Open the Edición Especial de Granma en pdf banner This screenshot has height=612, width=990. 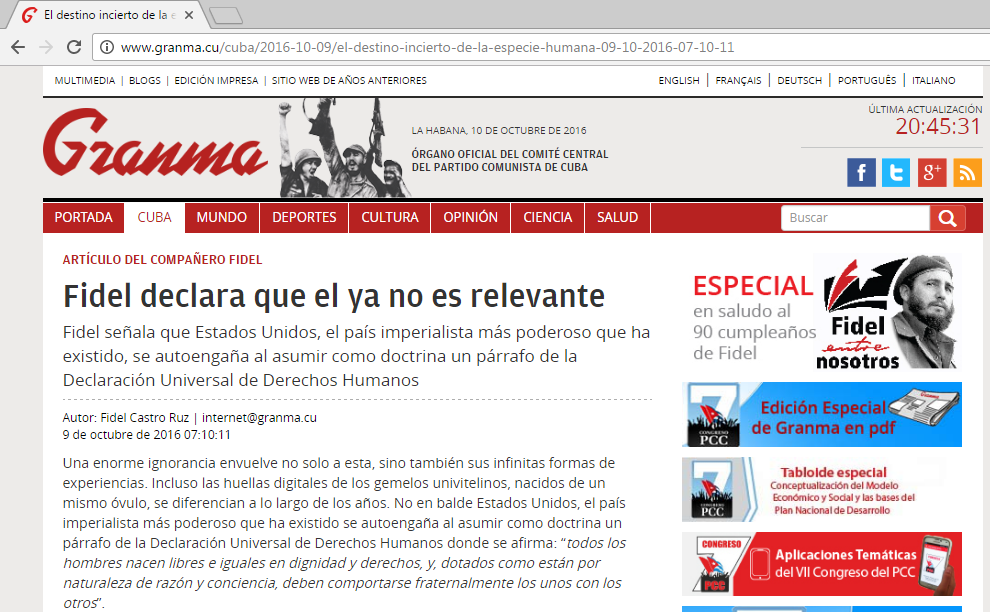(x=822, y=414)
